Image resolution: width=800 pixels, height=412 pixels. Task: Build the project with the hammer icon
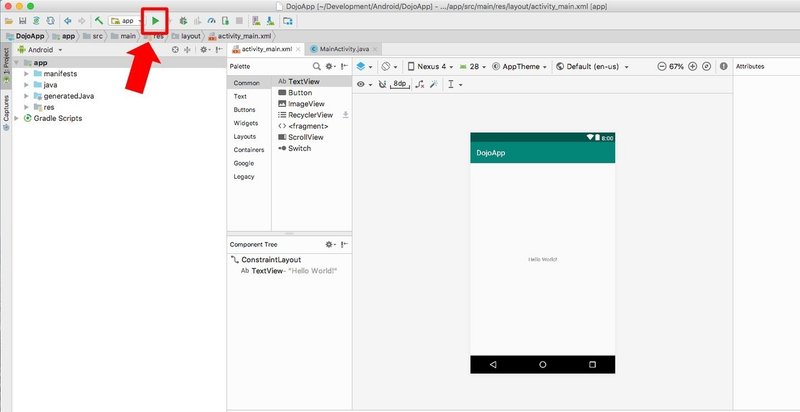(x=99, y=21)
